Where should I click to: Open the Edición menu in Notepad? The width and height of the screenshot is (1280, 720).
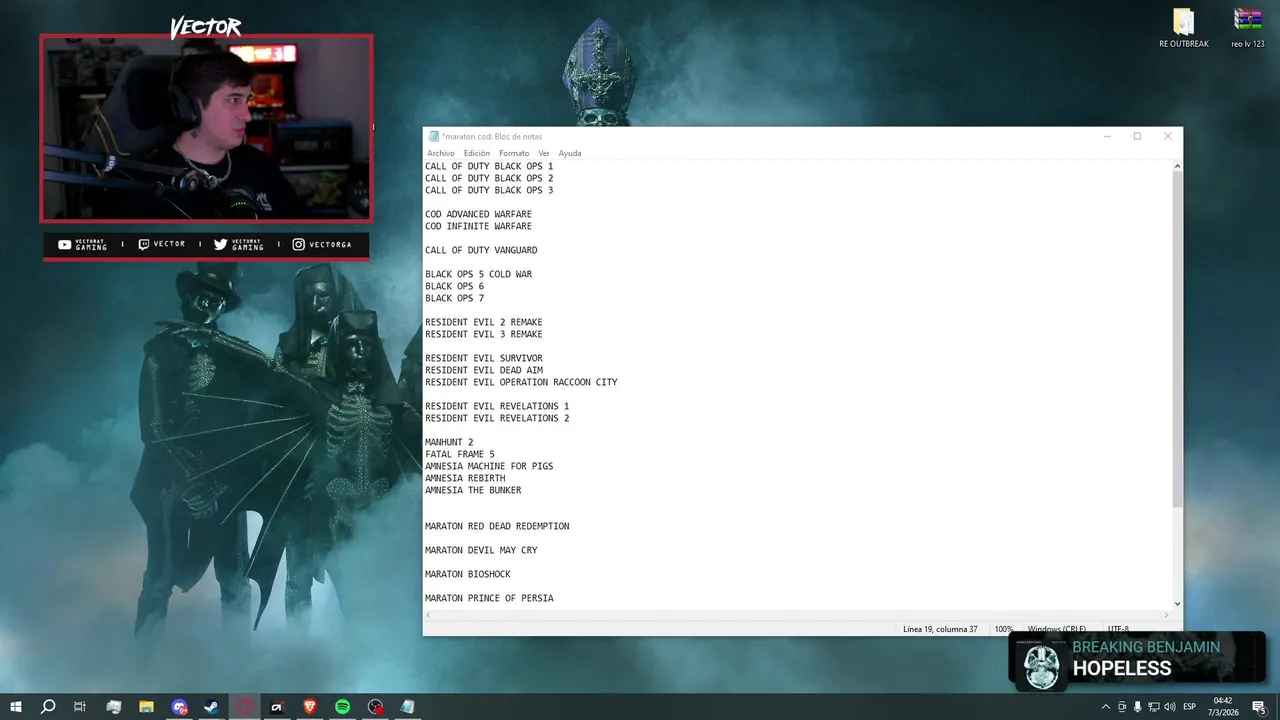477,153
